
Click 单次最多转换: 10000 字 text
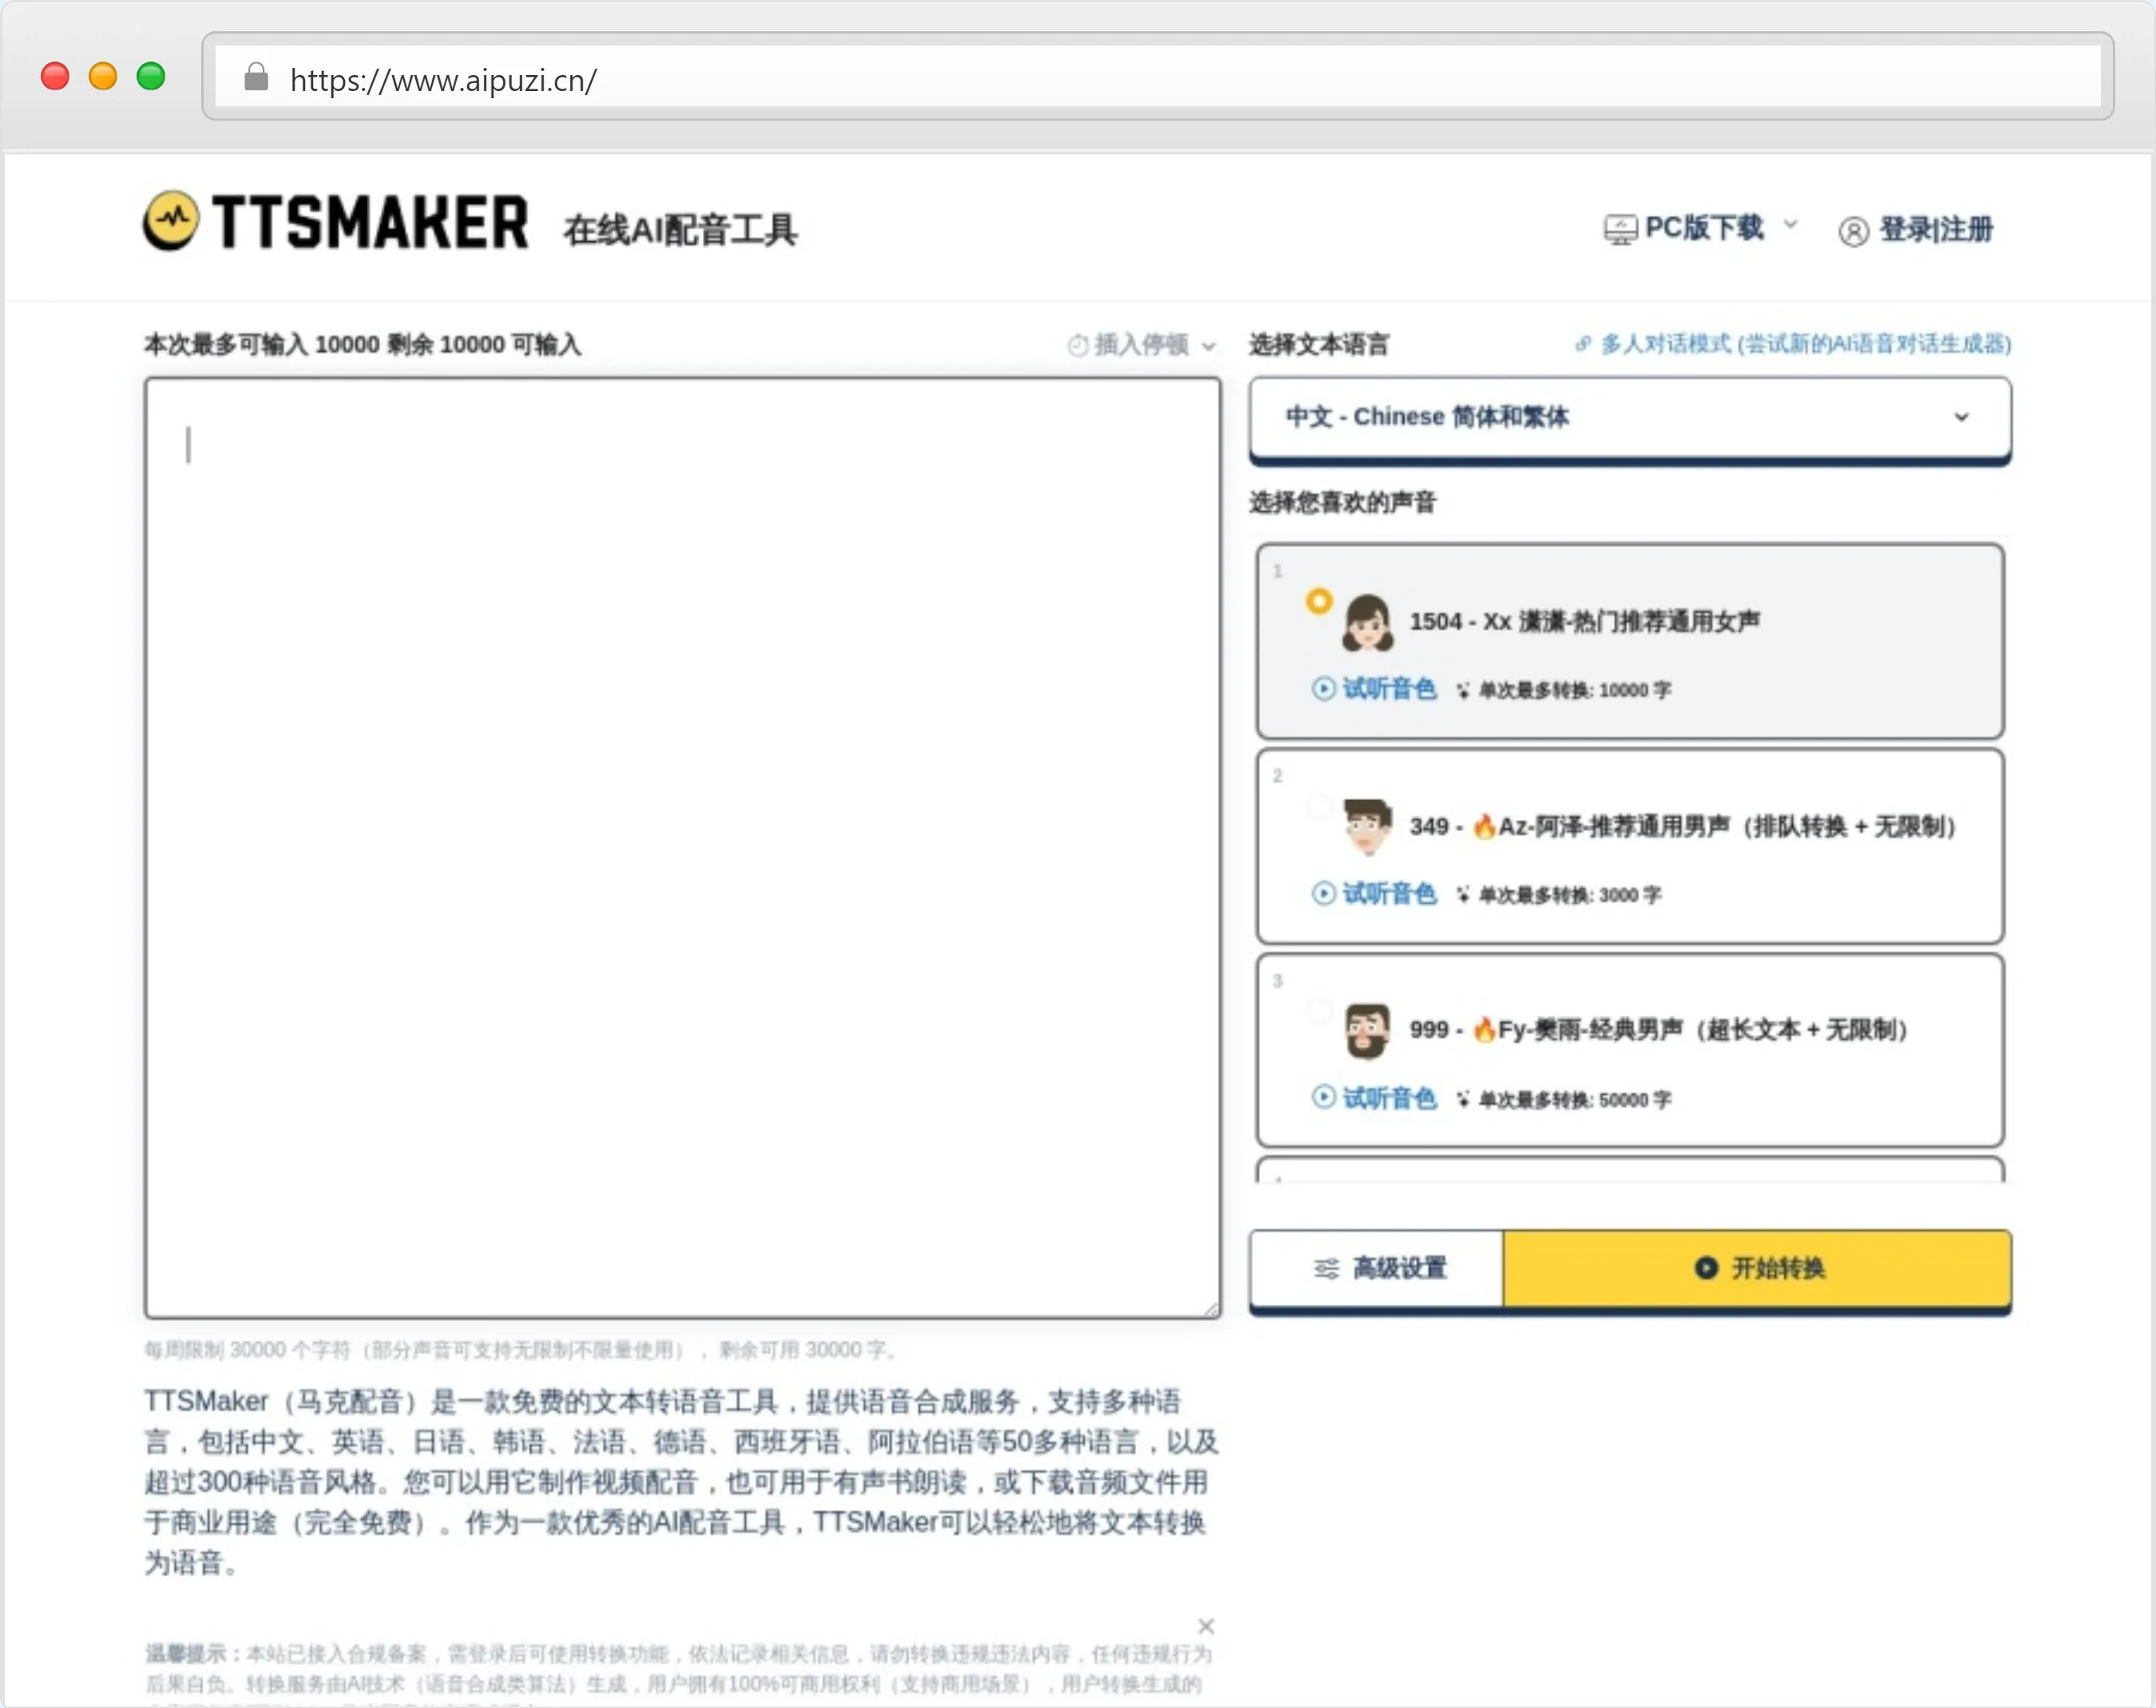1574,690
